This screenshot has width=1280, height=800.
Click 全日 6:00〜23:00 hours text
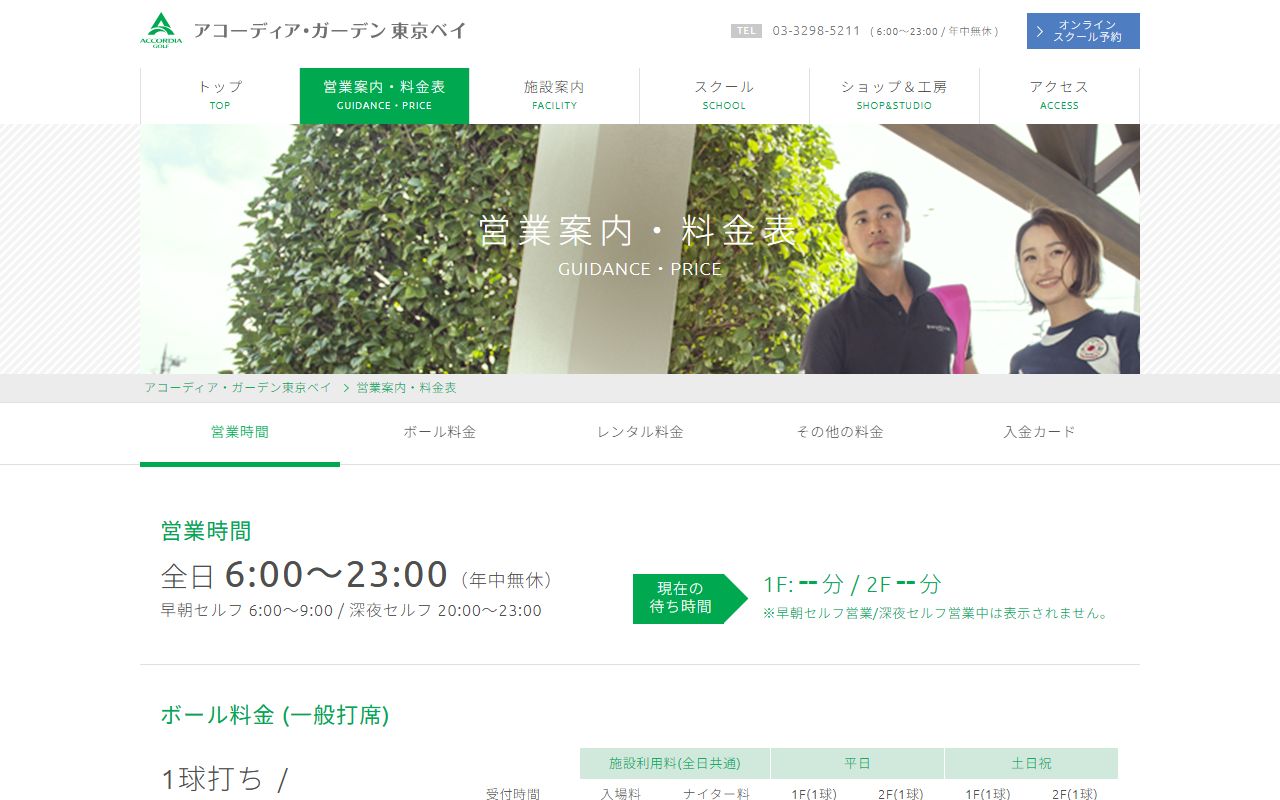[x=357, y=575]
